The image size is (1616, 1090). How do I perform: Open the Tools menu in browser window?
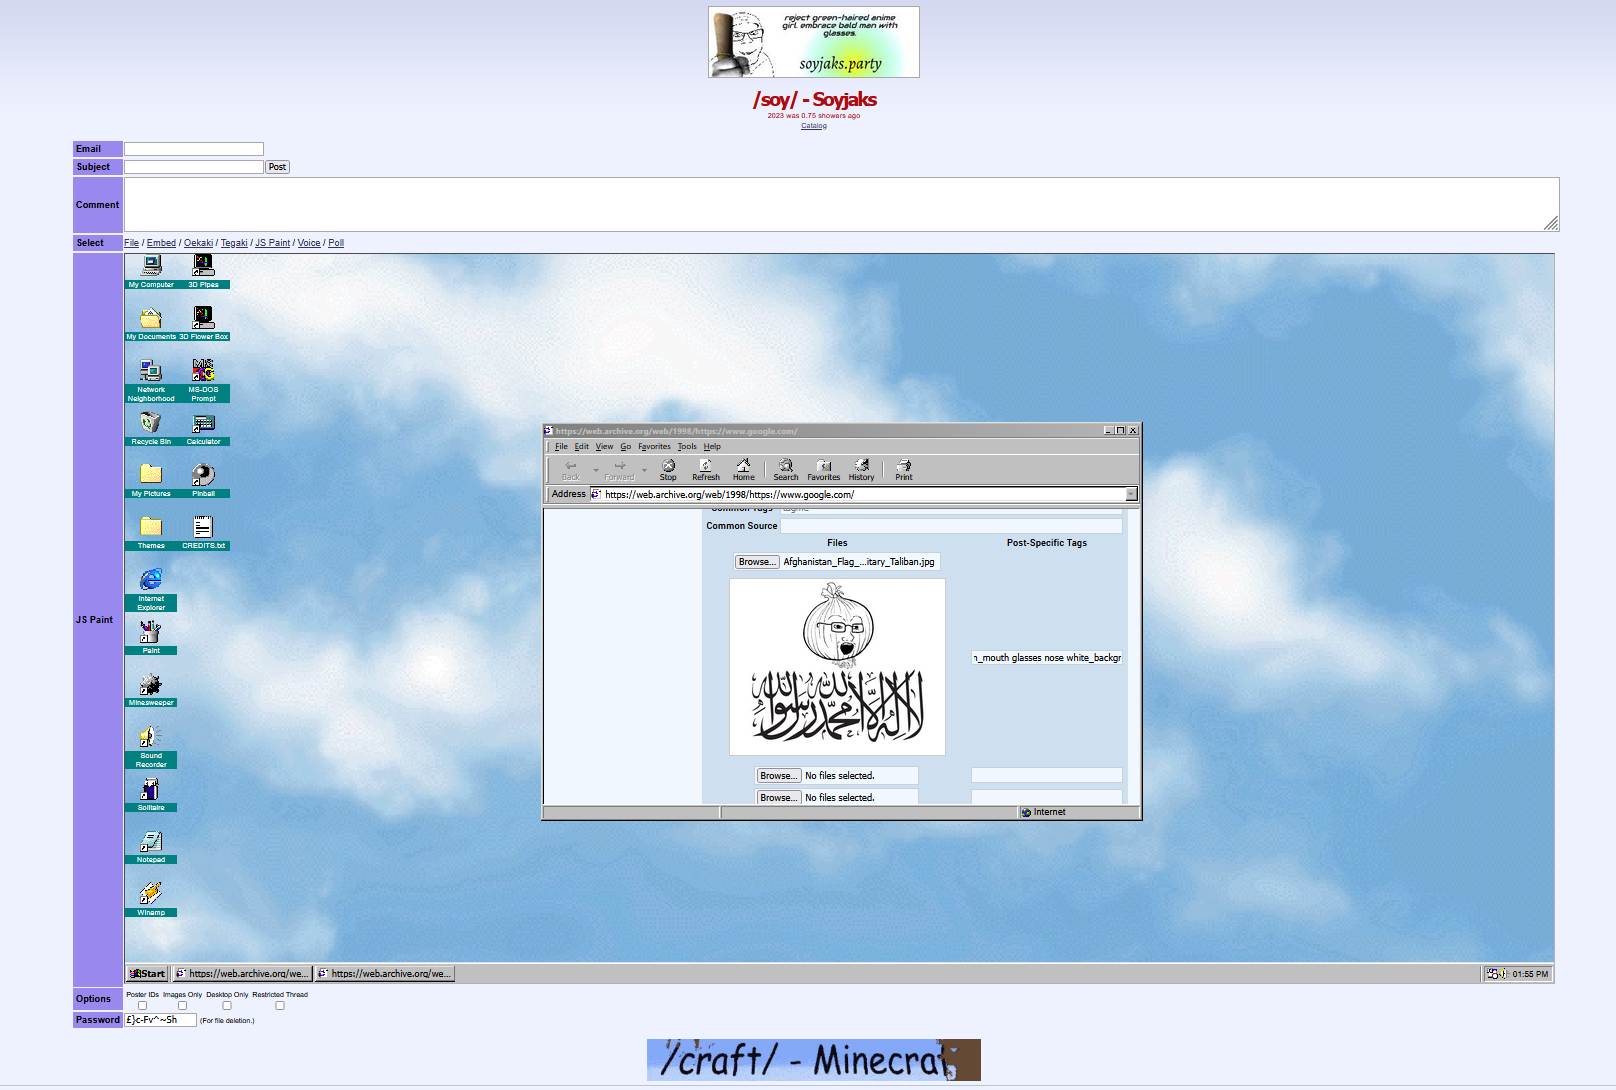687,447
